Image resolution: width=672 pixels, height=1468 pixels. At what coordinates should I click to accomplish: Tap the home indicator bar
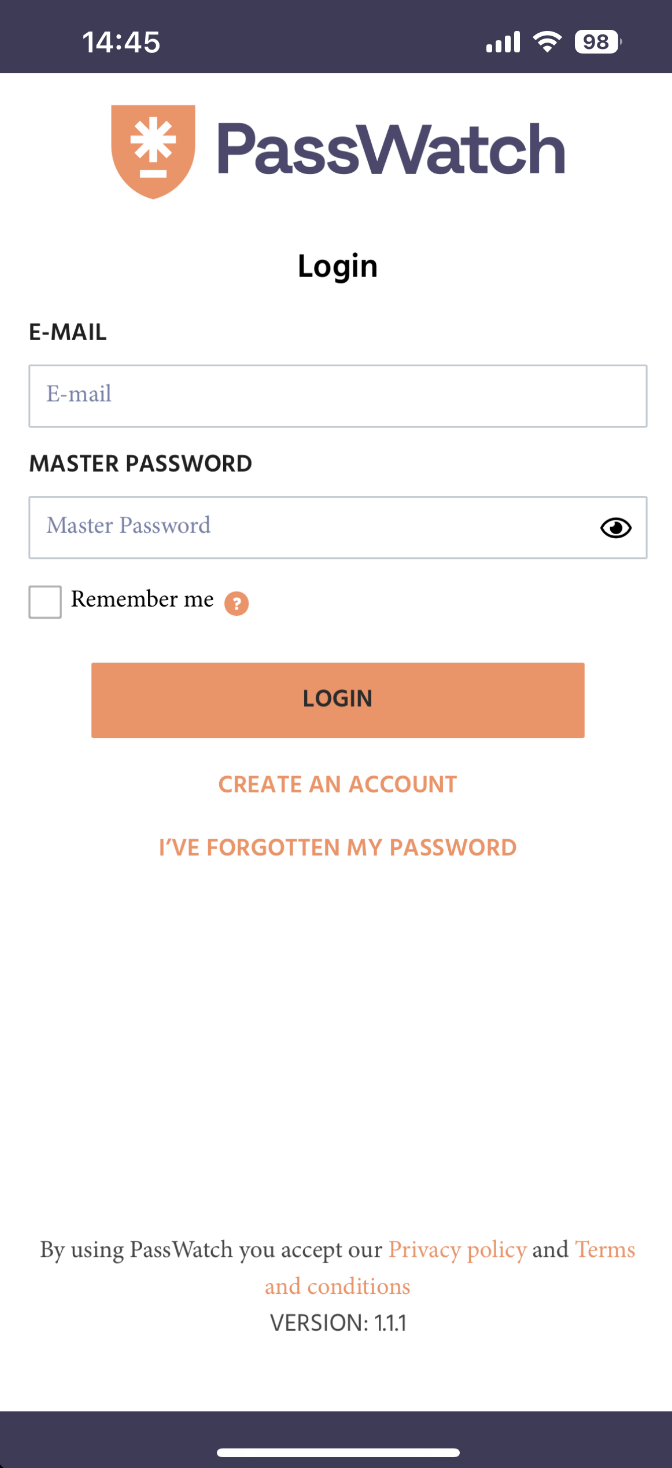tap(338, 1452)
